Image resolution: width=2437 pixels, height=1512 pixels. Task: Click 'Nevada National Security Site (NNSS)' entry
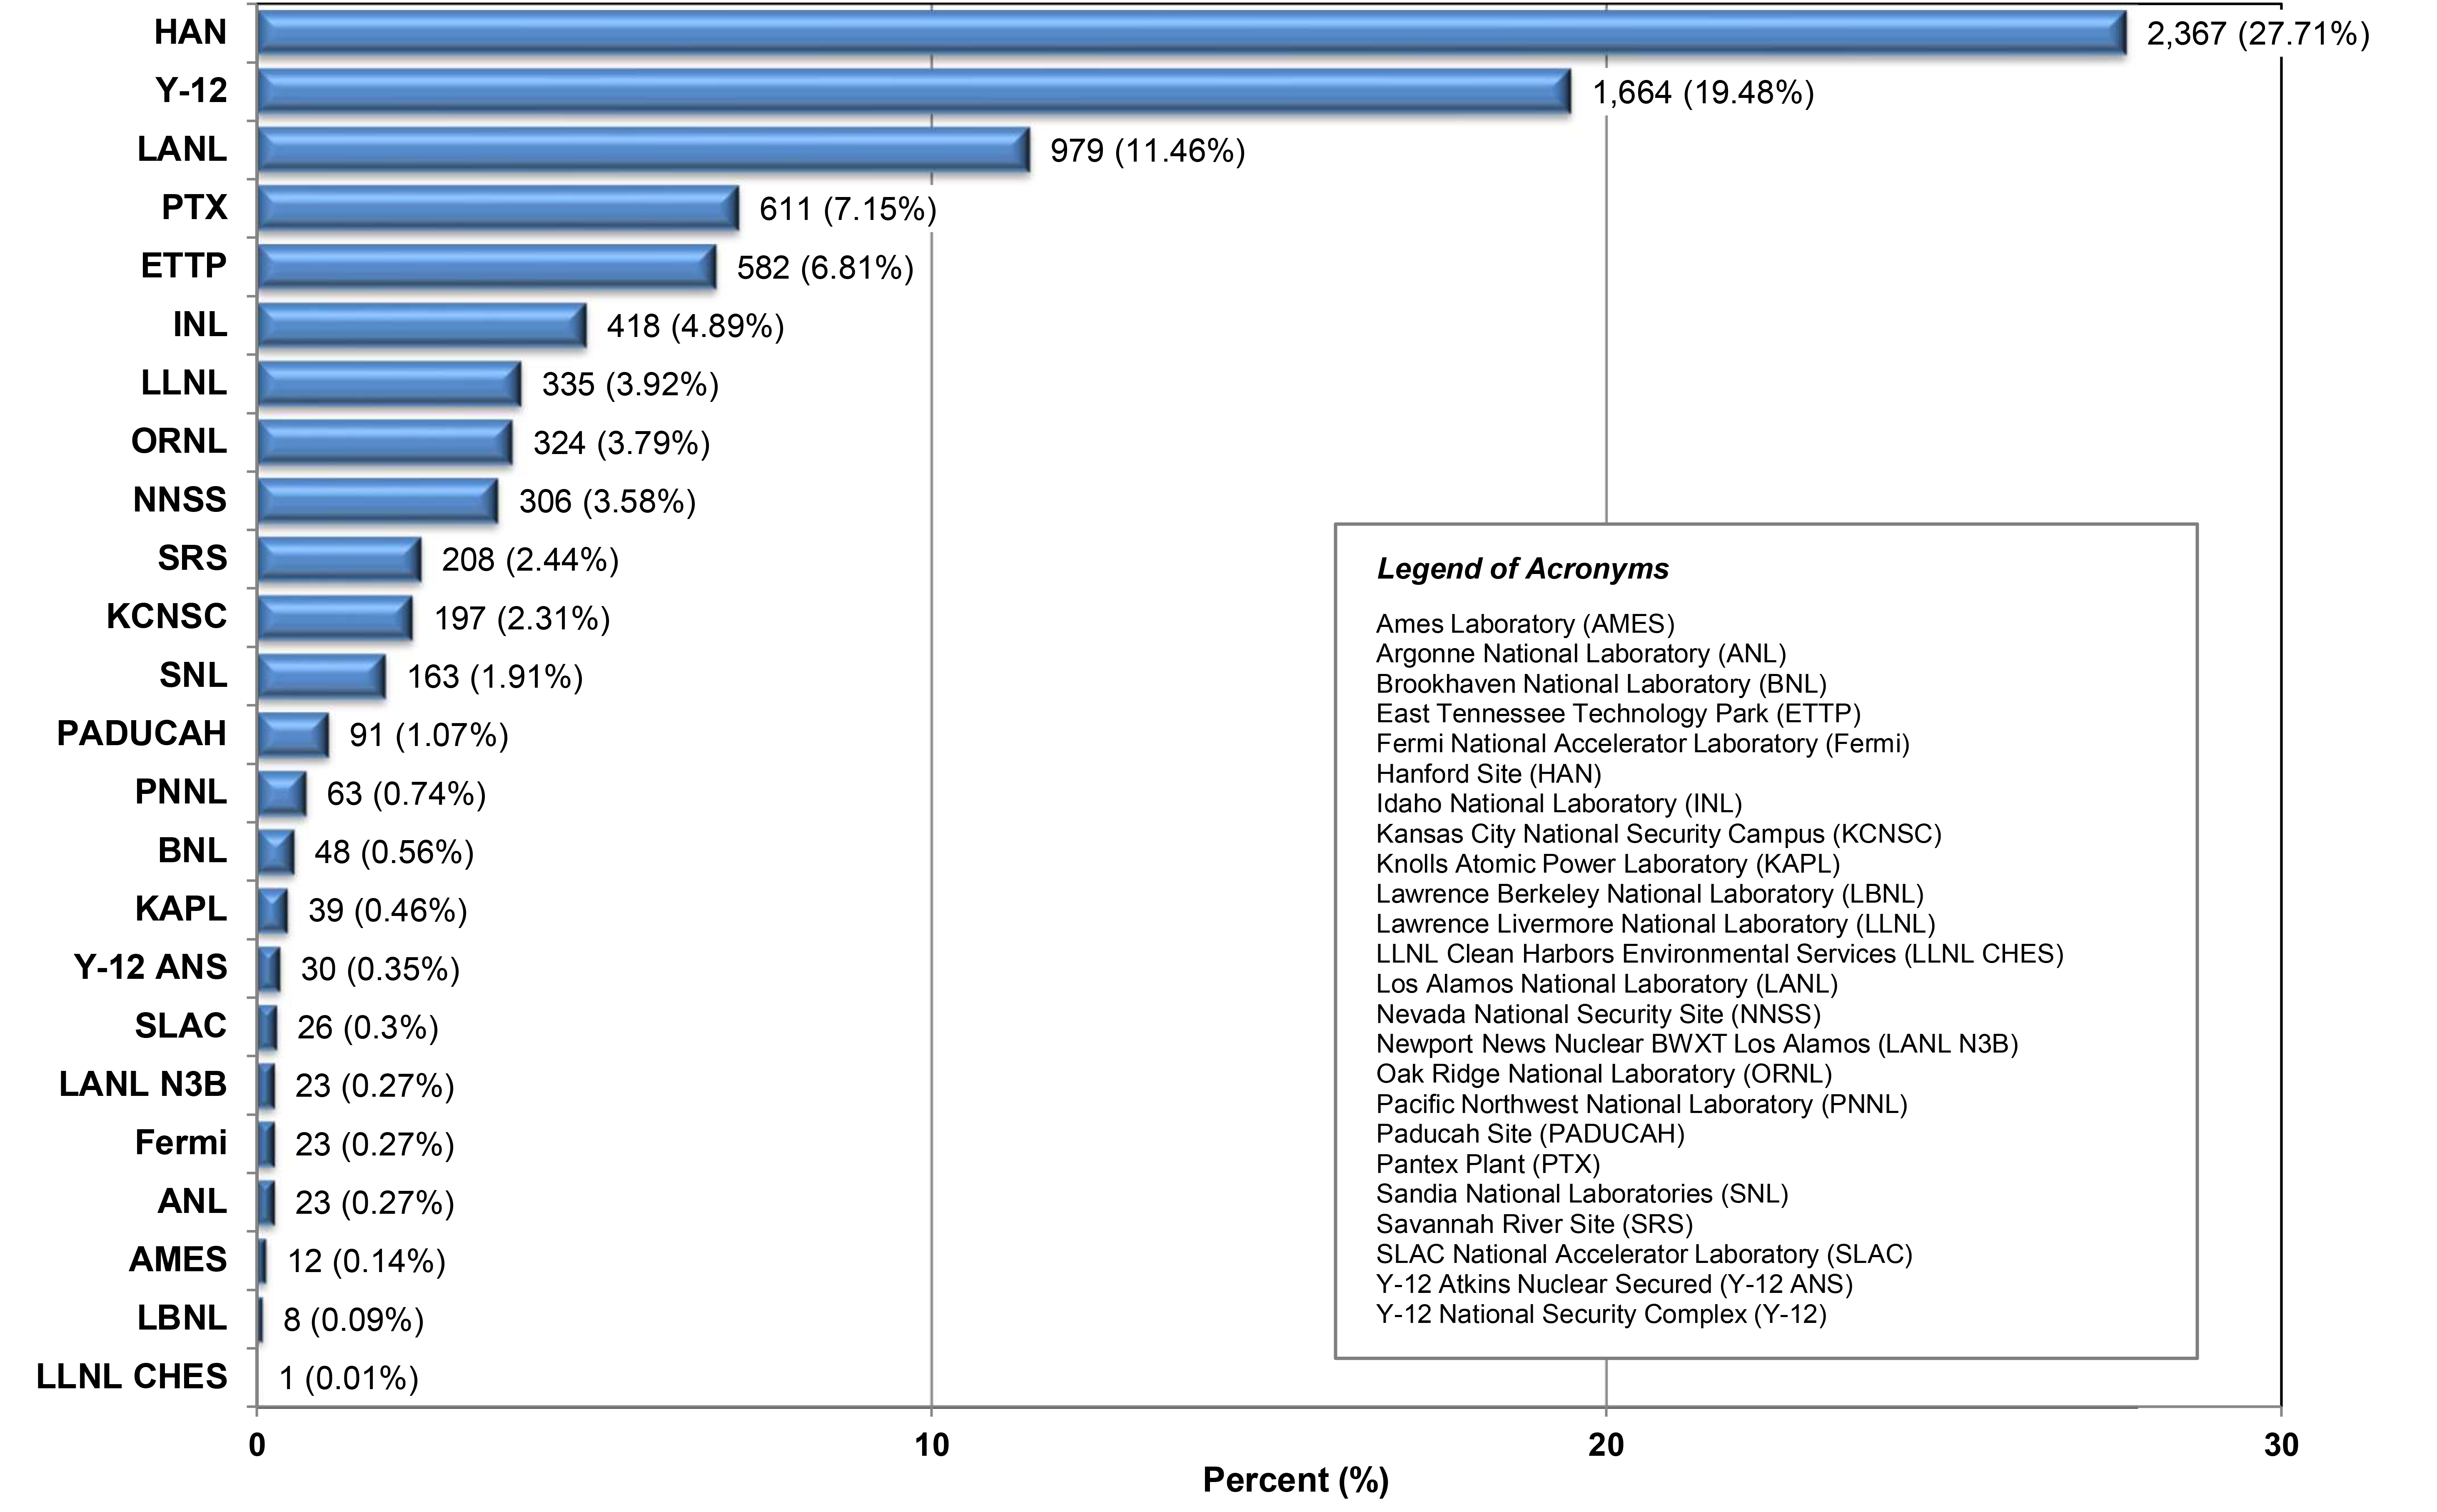coord(1598,1014)
